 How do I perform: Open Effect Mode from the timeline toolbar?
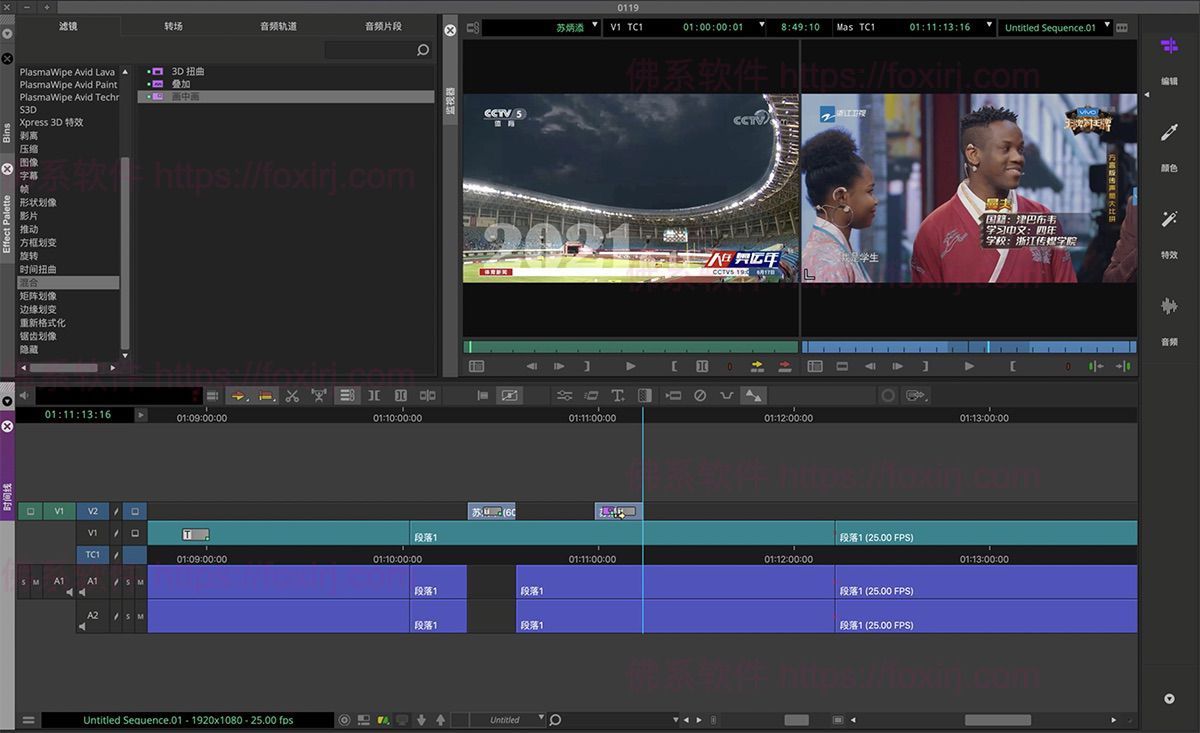[x=511, y=396]
